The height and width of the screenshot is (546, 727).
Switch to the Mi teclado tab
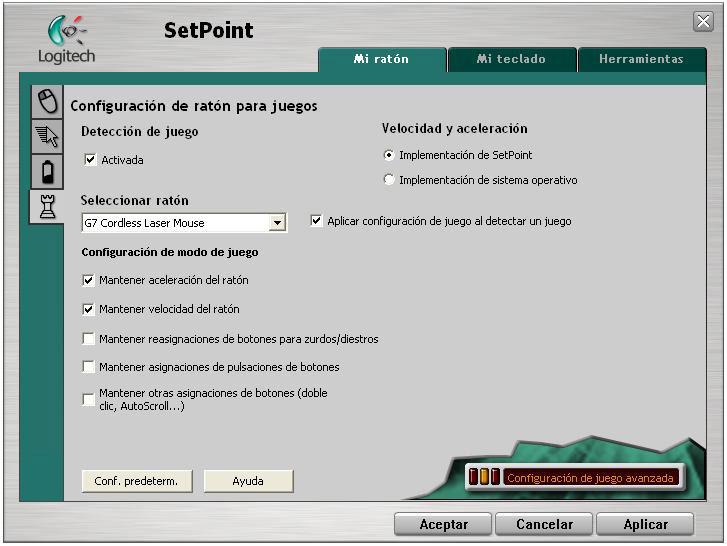pos(511,60)
